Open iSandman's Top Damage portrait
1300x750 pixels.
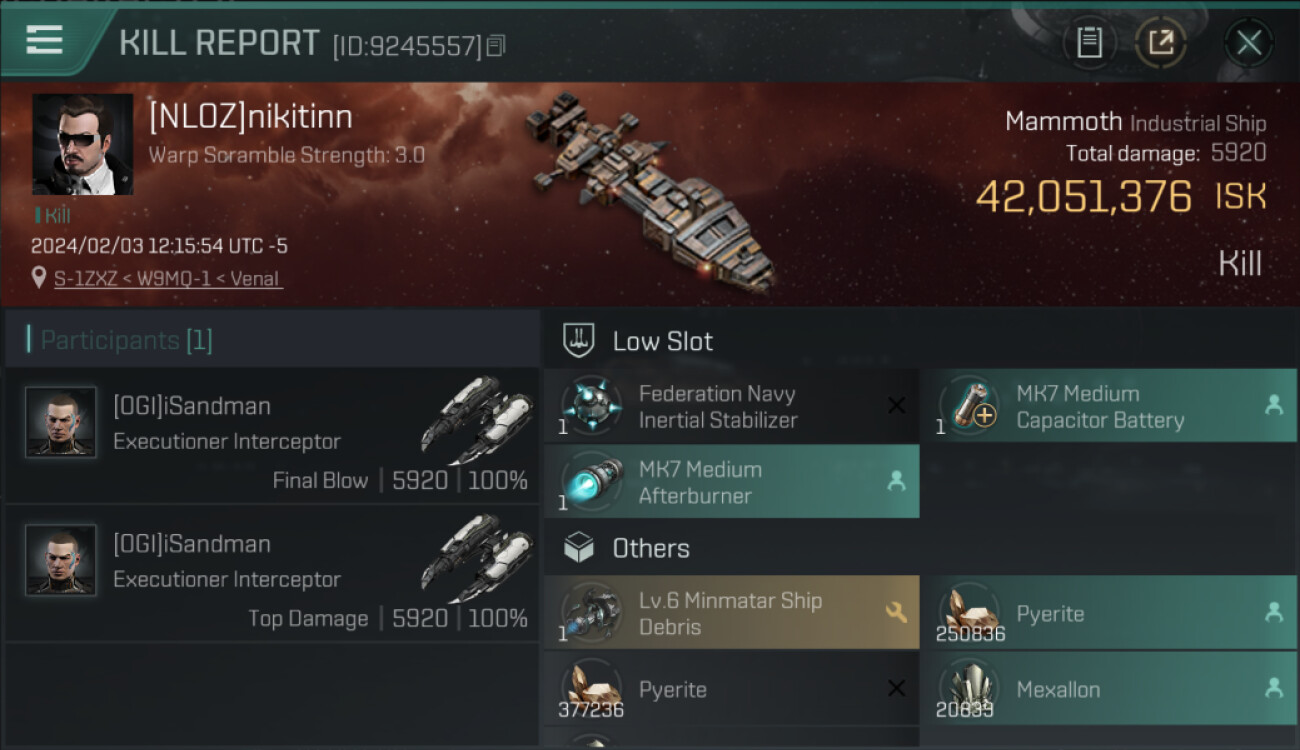click(61, 560)
